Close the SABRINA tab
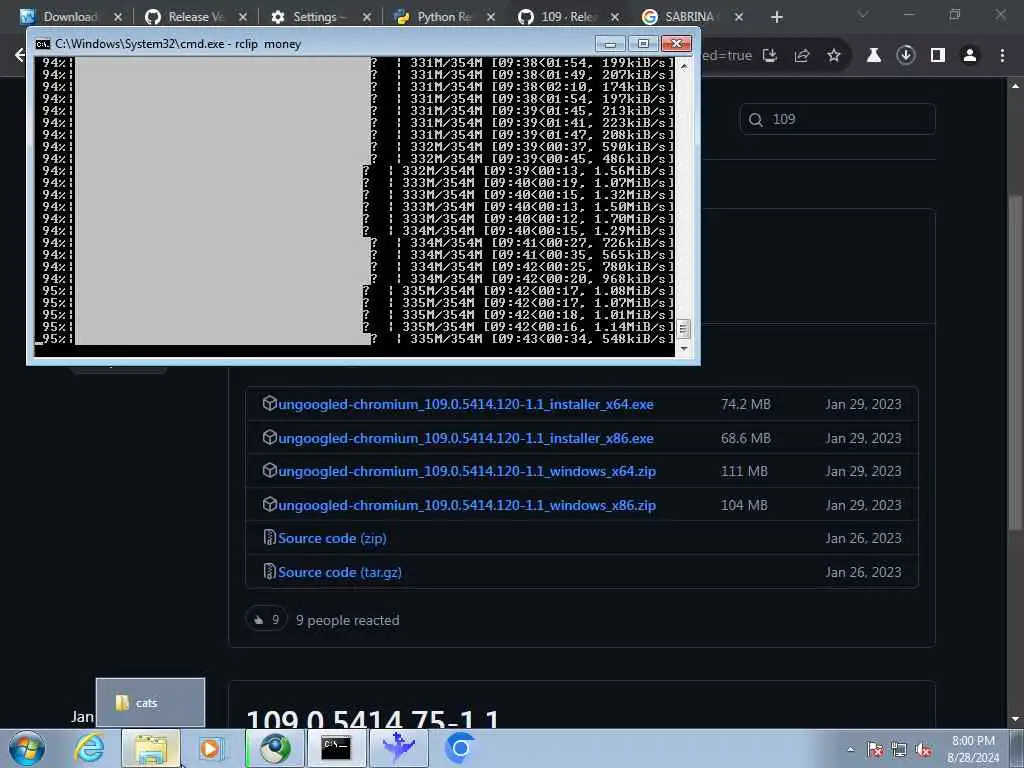The height and width of the screenshot is (768, 1024). click(x=739, y=17)
